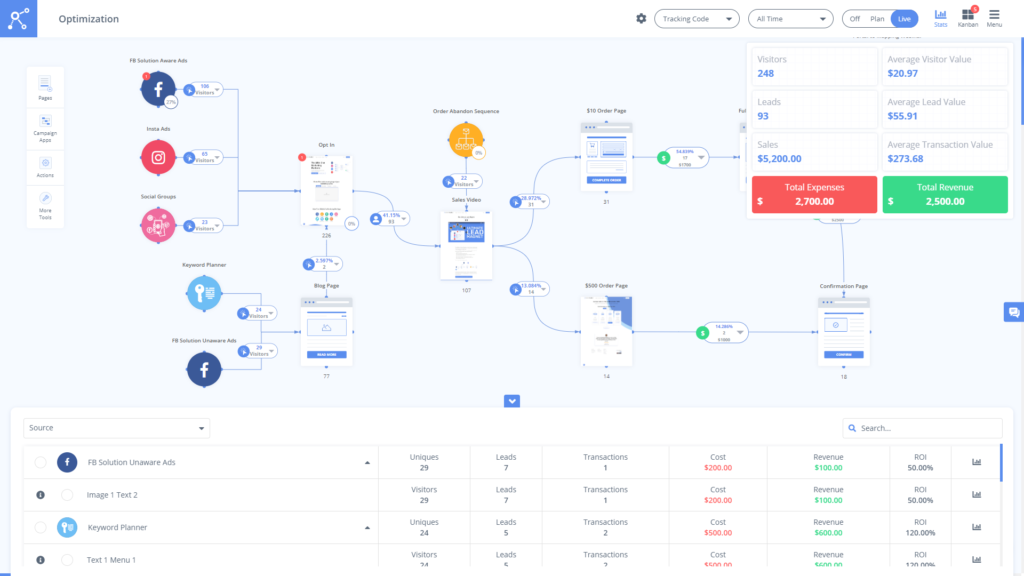Image resolution: width=1024 pixels, height=576 pixels.
Task: Open Campaign Apps in sidebar
Action: click(x=45, y=127)
